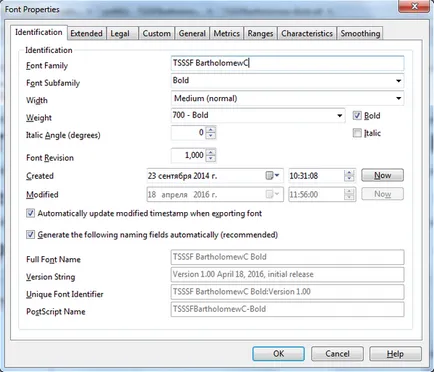434x372 pixels.
Task: Click the Italic Angle value field
Action: [189, 133]
